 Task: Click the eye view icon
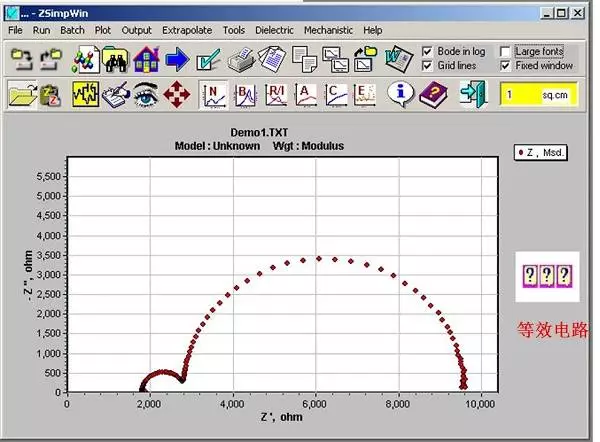coord(146,94)
